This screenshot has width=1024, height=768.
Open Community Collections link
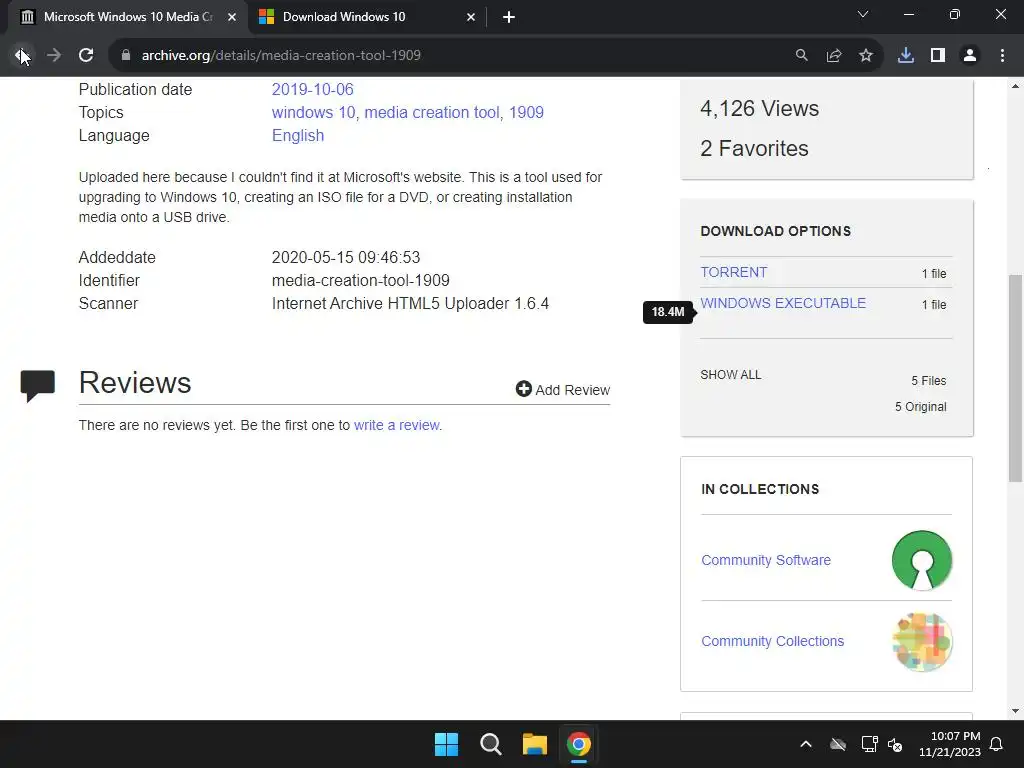pyautogui.click(x=773, y=641)
